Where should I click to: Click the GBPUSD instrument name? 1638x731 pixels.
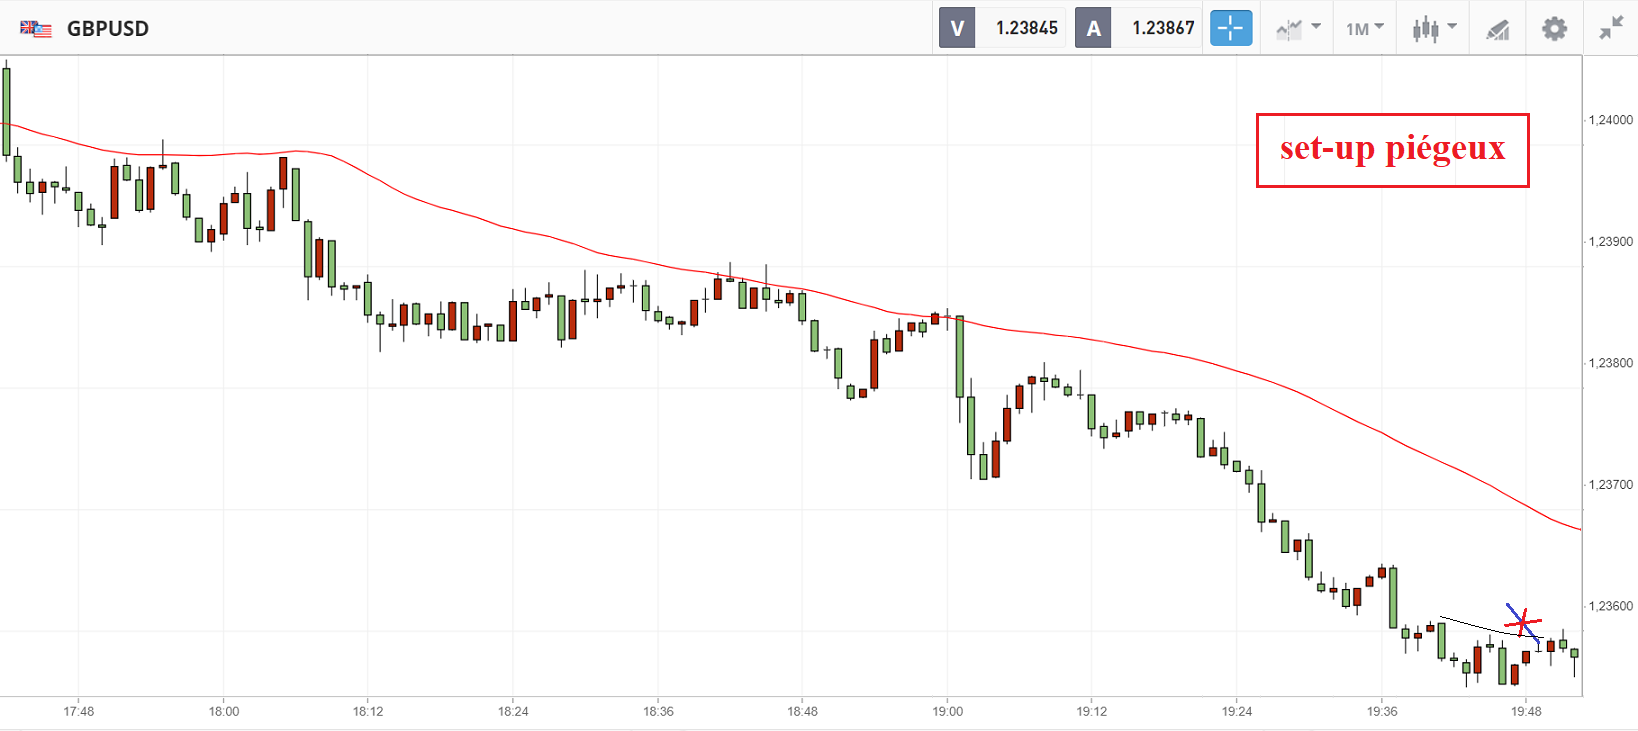pyautogui.click(x=108, y=29)
